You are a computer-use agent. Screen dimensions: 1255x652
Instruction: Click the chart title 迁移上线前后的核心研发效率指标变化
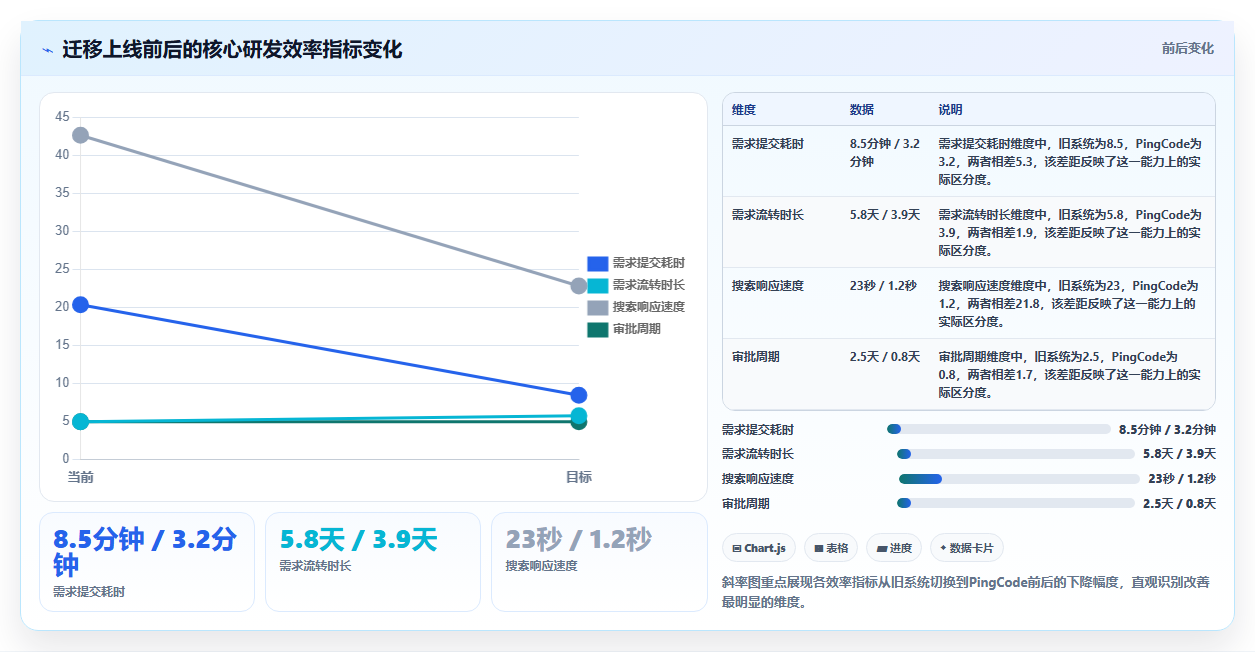232,49
